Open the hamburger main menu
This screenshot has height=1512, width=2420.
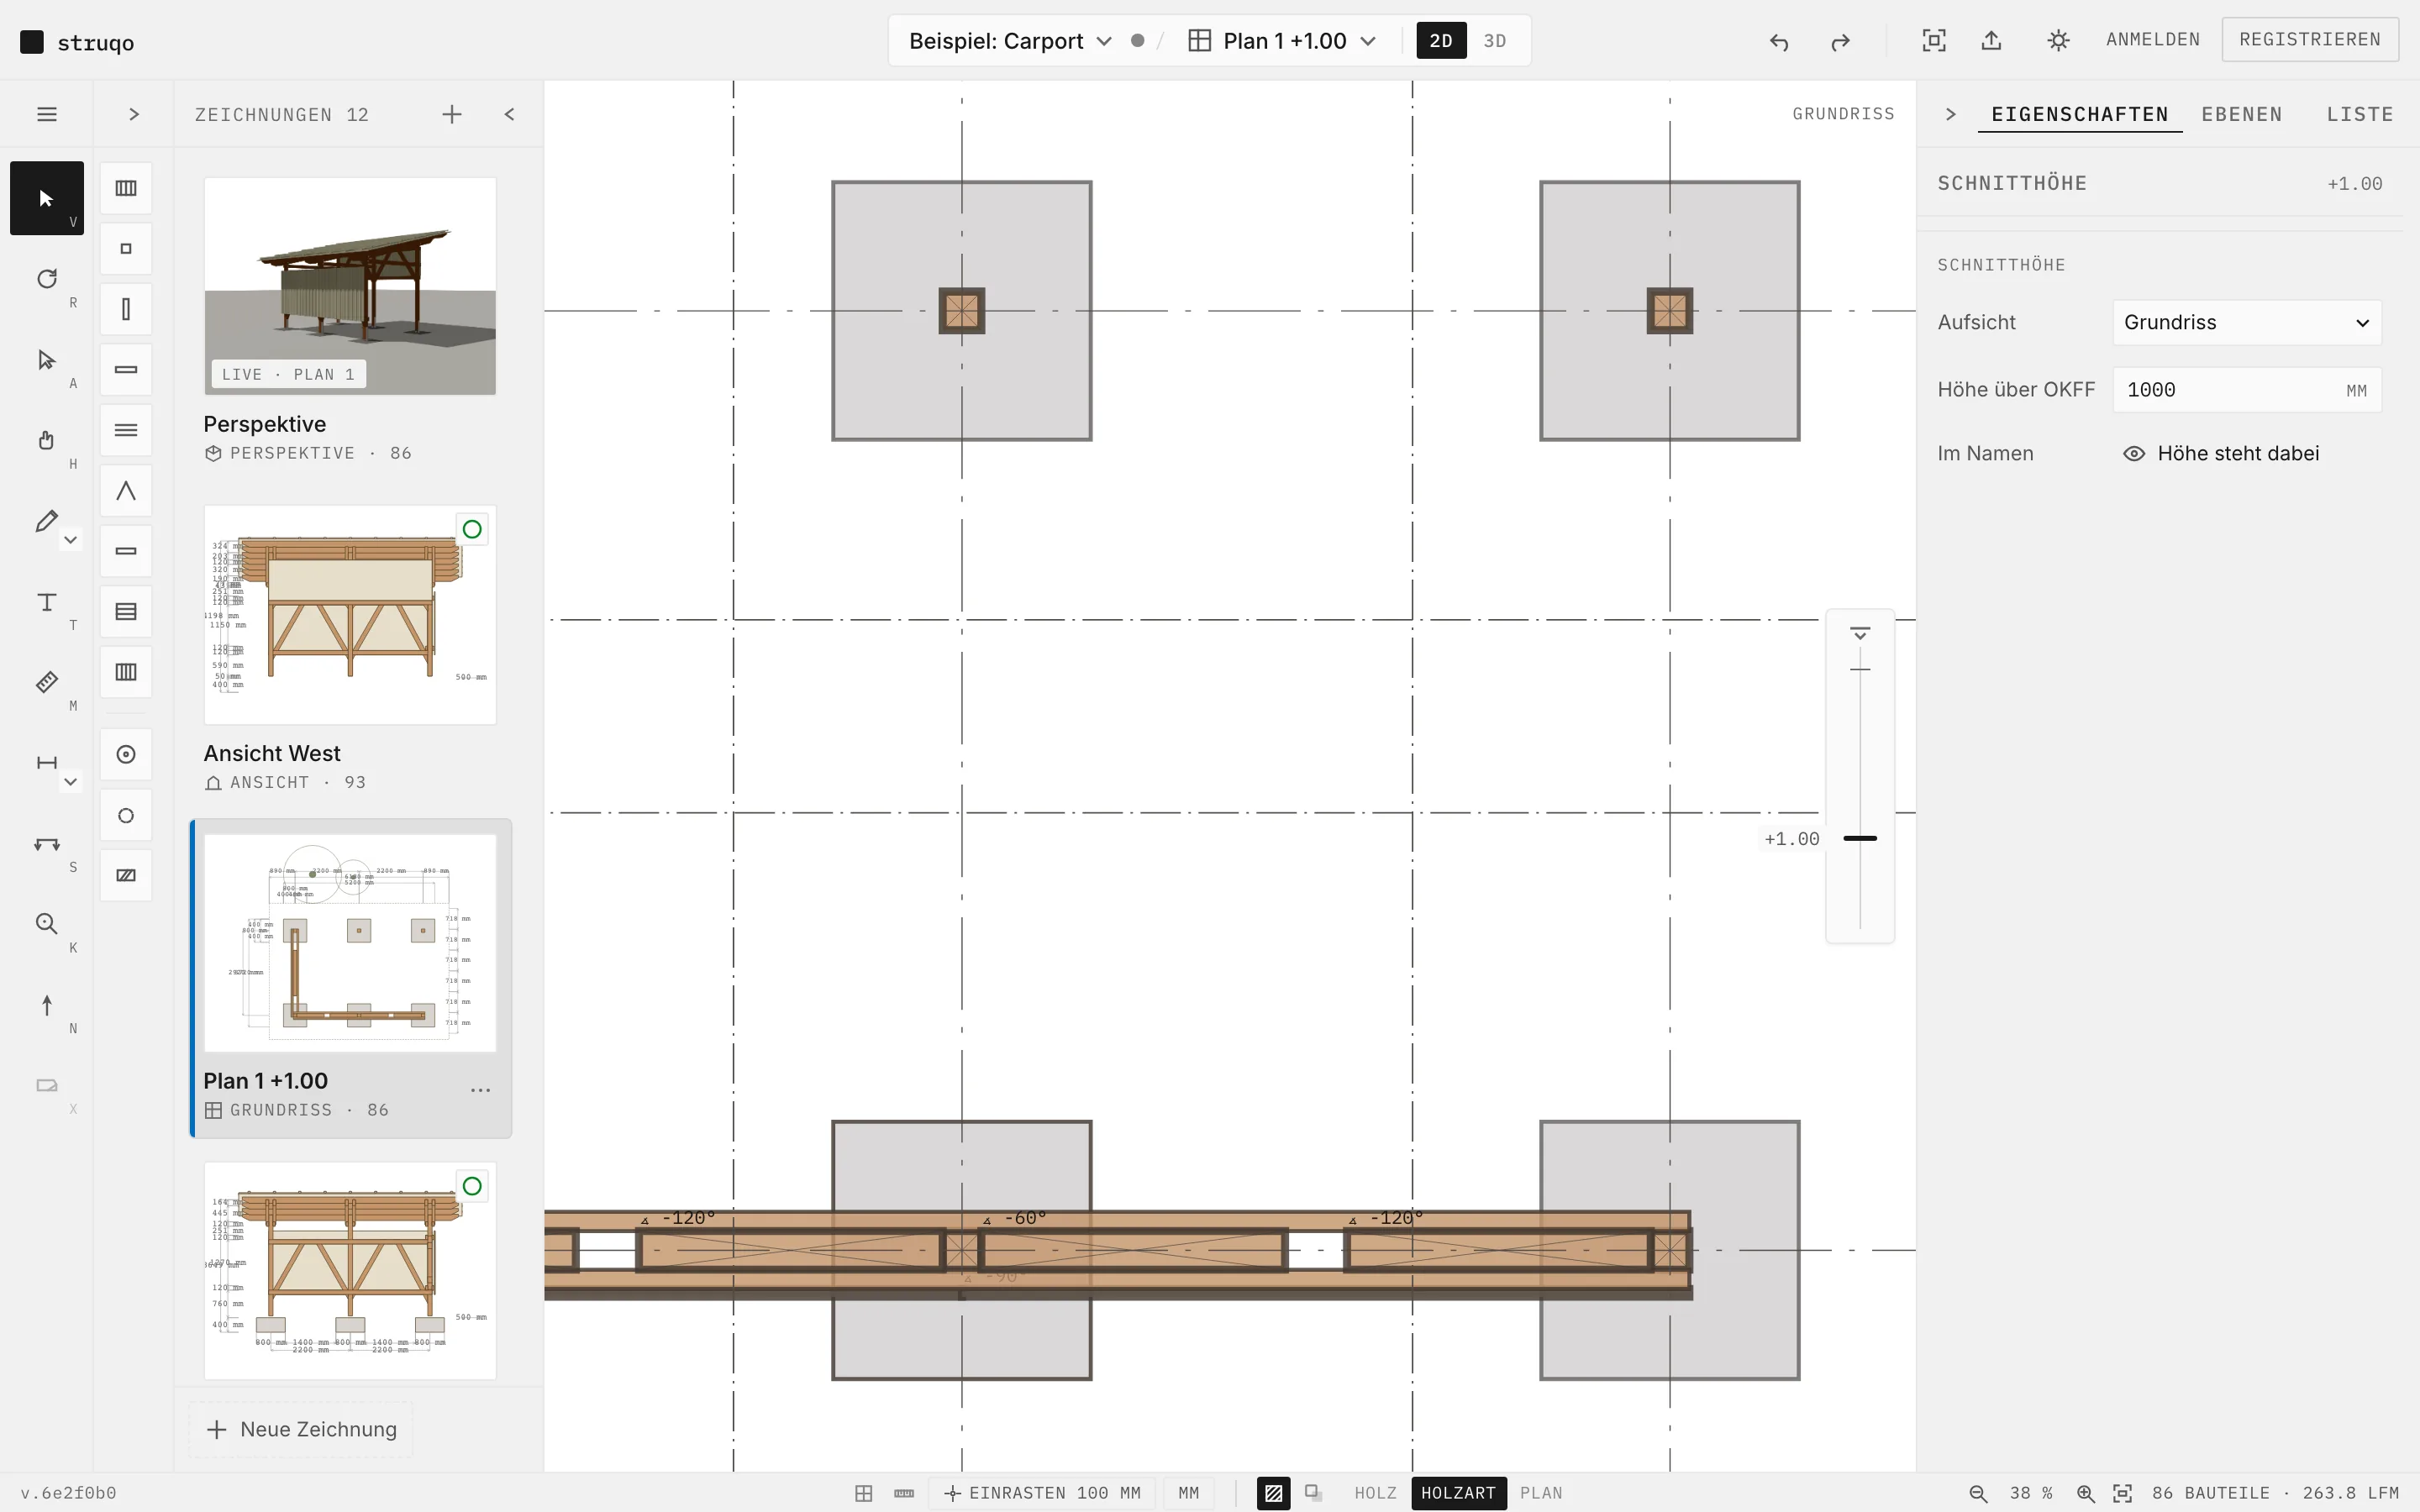coord(46,114)
